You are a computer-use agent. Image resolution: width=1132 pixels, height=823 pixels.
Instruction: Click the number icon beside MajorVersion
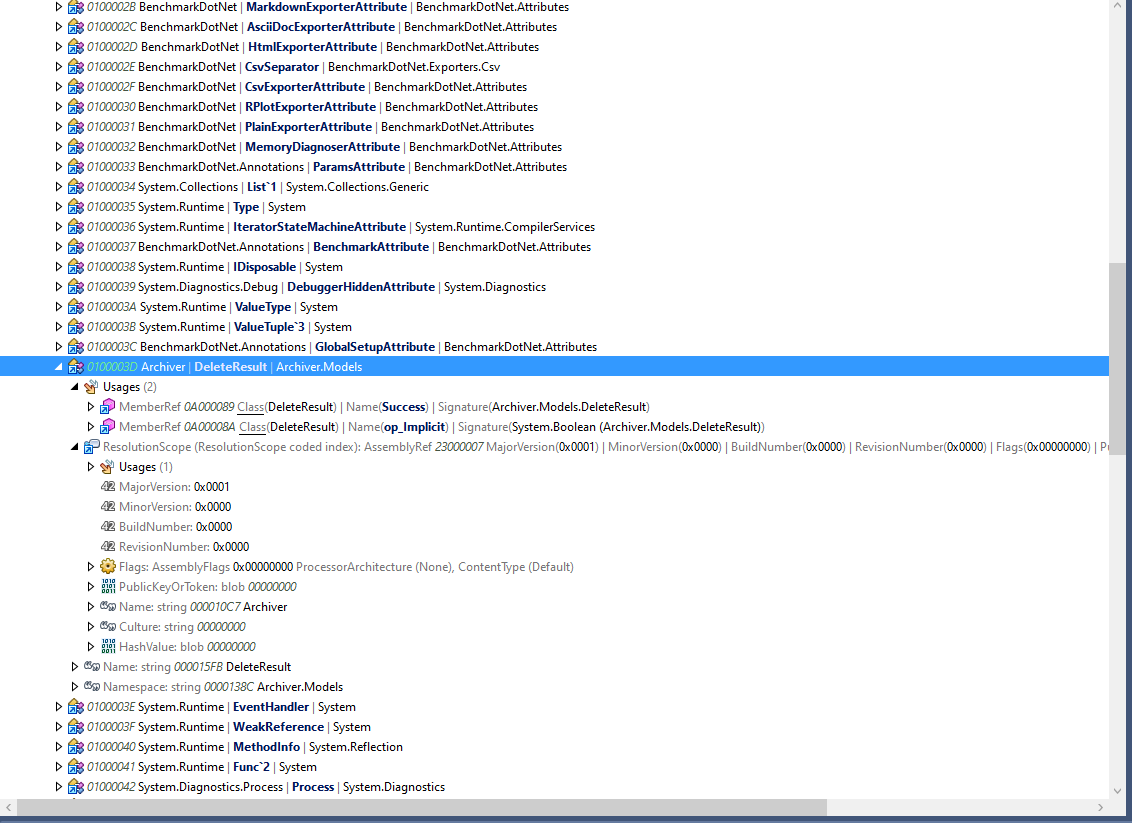(x=108, y=487)
